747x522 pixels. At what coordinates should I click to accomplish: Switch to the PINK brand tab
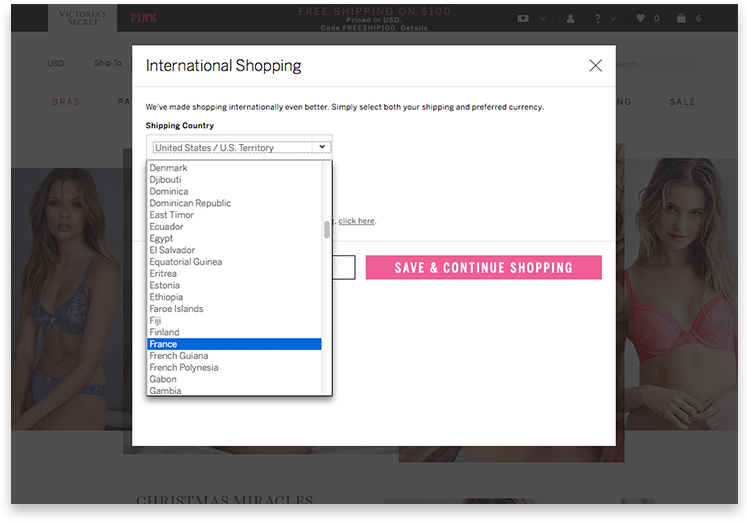tap(143, 18)
